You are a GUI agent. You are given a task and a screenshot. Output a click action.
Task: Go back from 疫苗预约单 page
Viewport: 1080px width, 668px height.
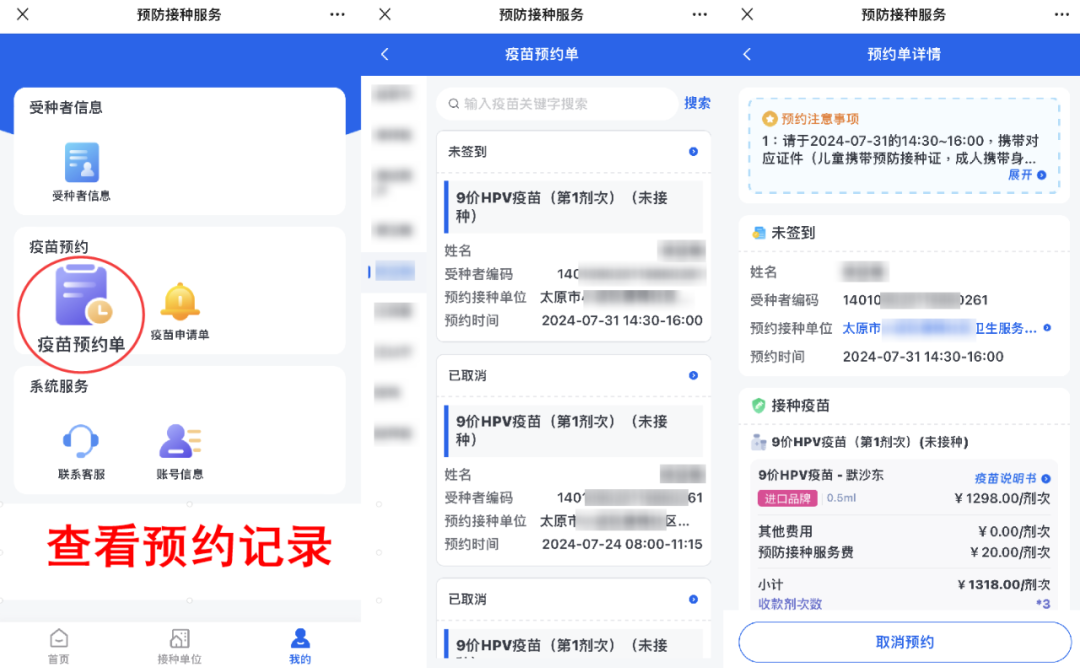tap(385, 54)
